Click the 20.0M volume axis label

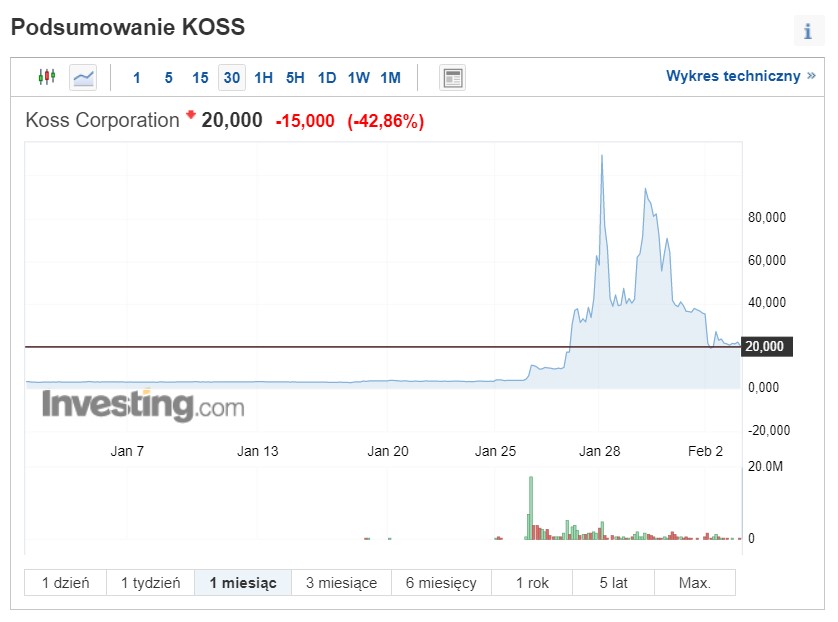click(x=765, y=466)
